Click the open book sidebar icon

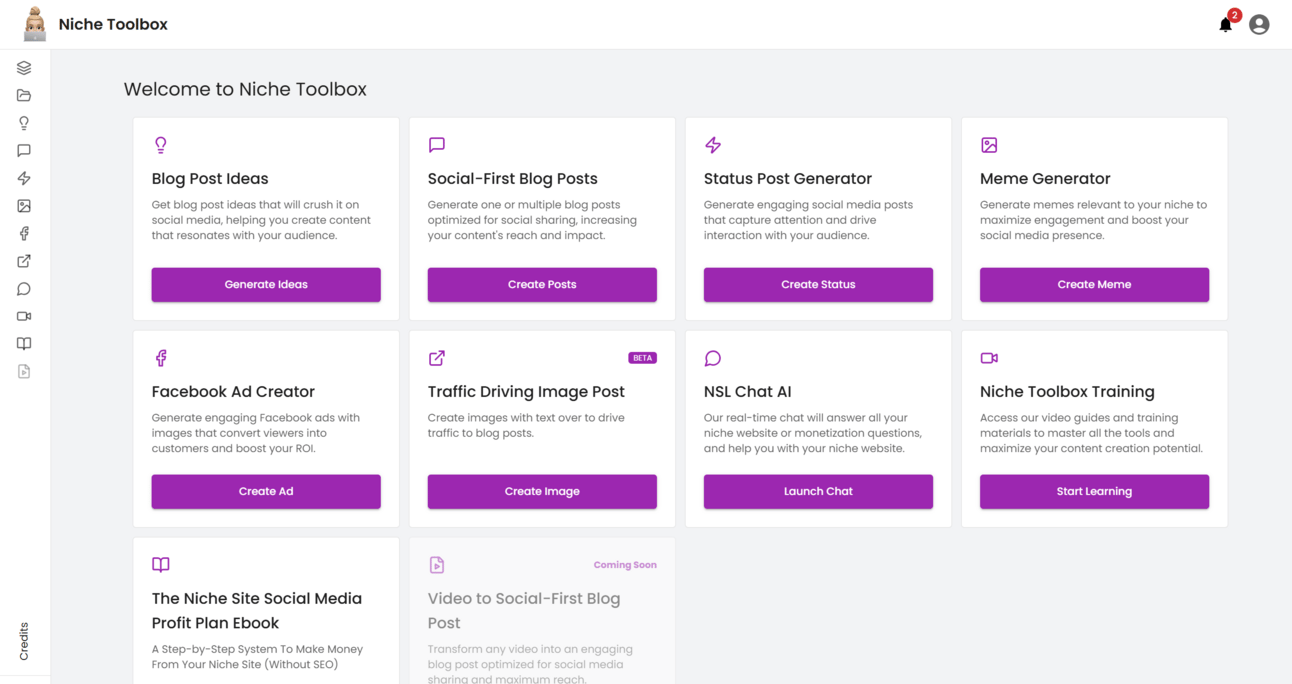click(x=24, y=343)
